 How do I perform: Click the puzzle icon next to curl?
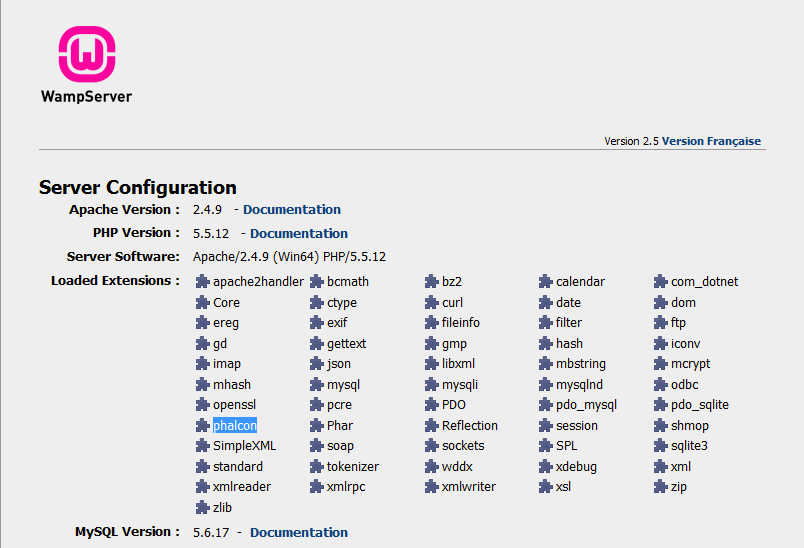(432, 303)
